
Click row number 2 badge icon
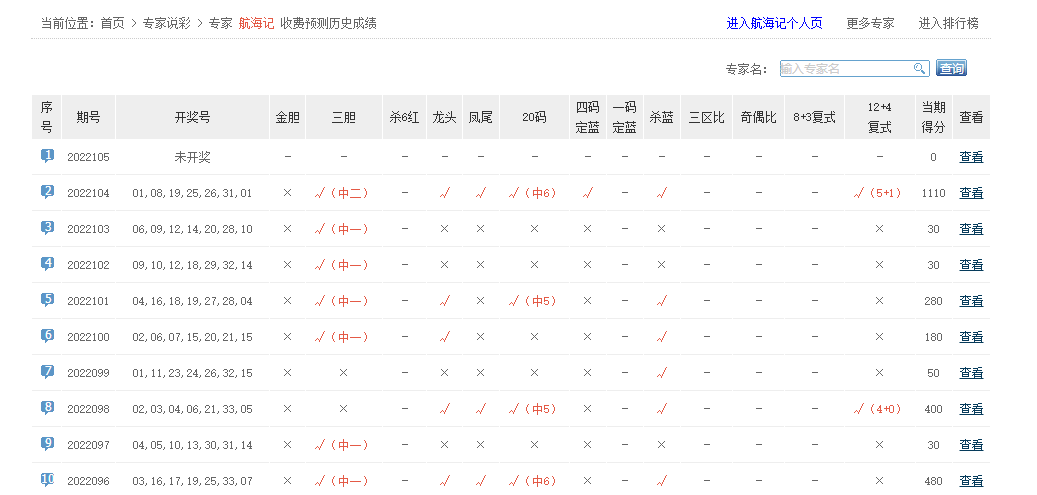pyautogui.click(x=47, y=192)
